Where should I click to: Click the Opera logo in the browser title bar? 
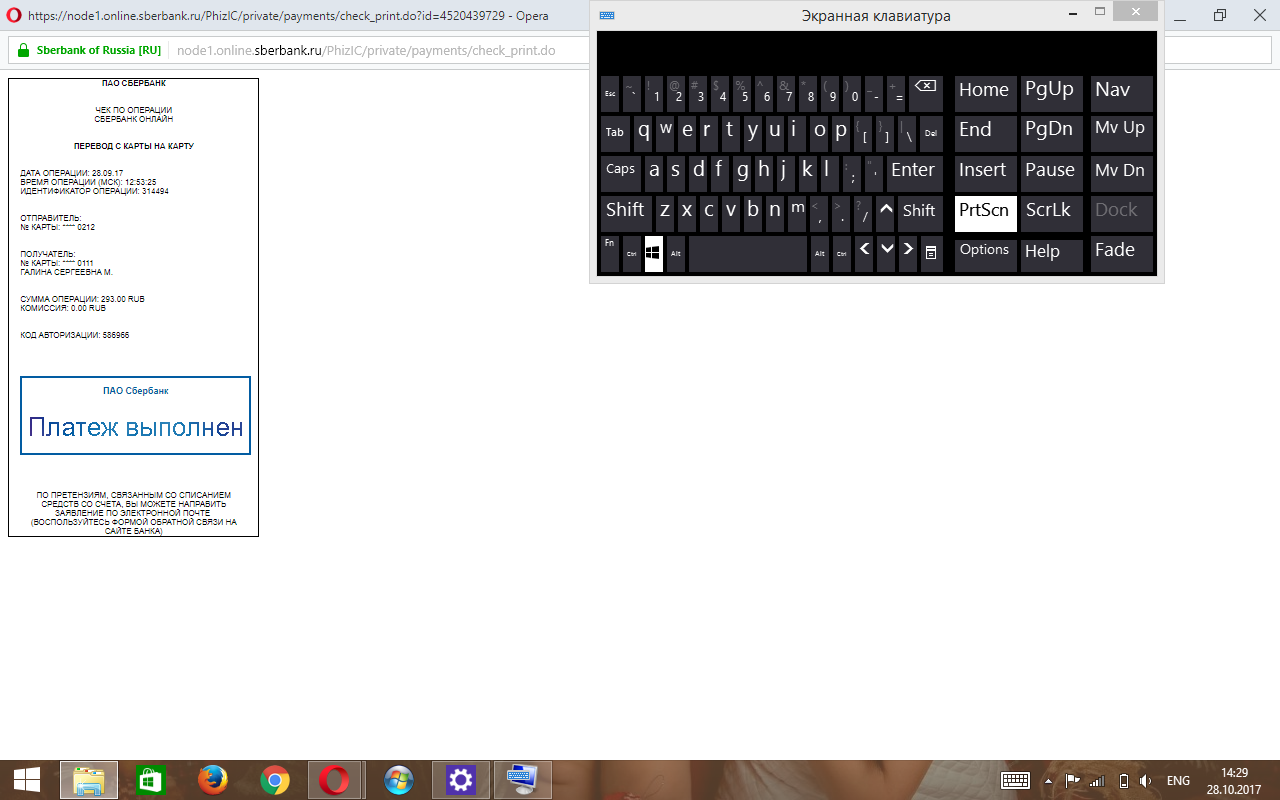point(14,15)
